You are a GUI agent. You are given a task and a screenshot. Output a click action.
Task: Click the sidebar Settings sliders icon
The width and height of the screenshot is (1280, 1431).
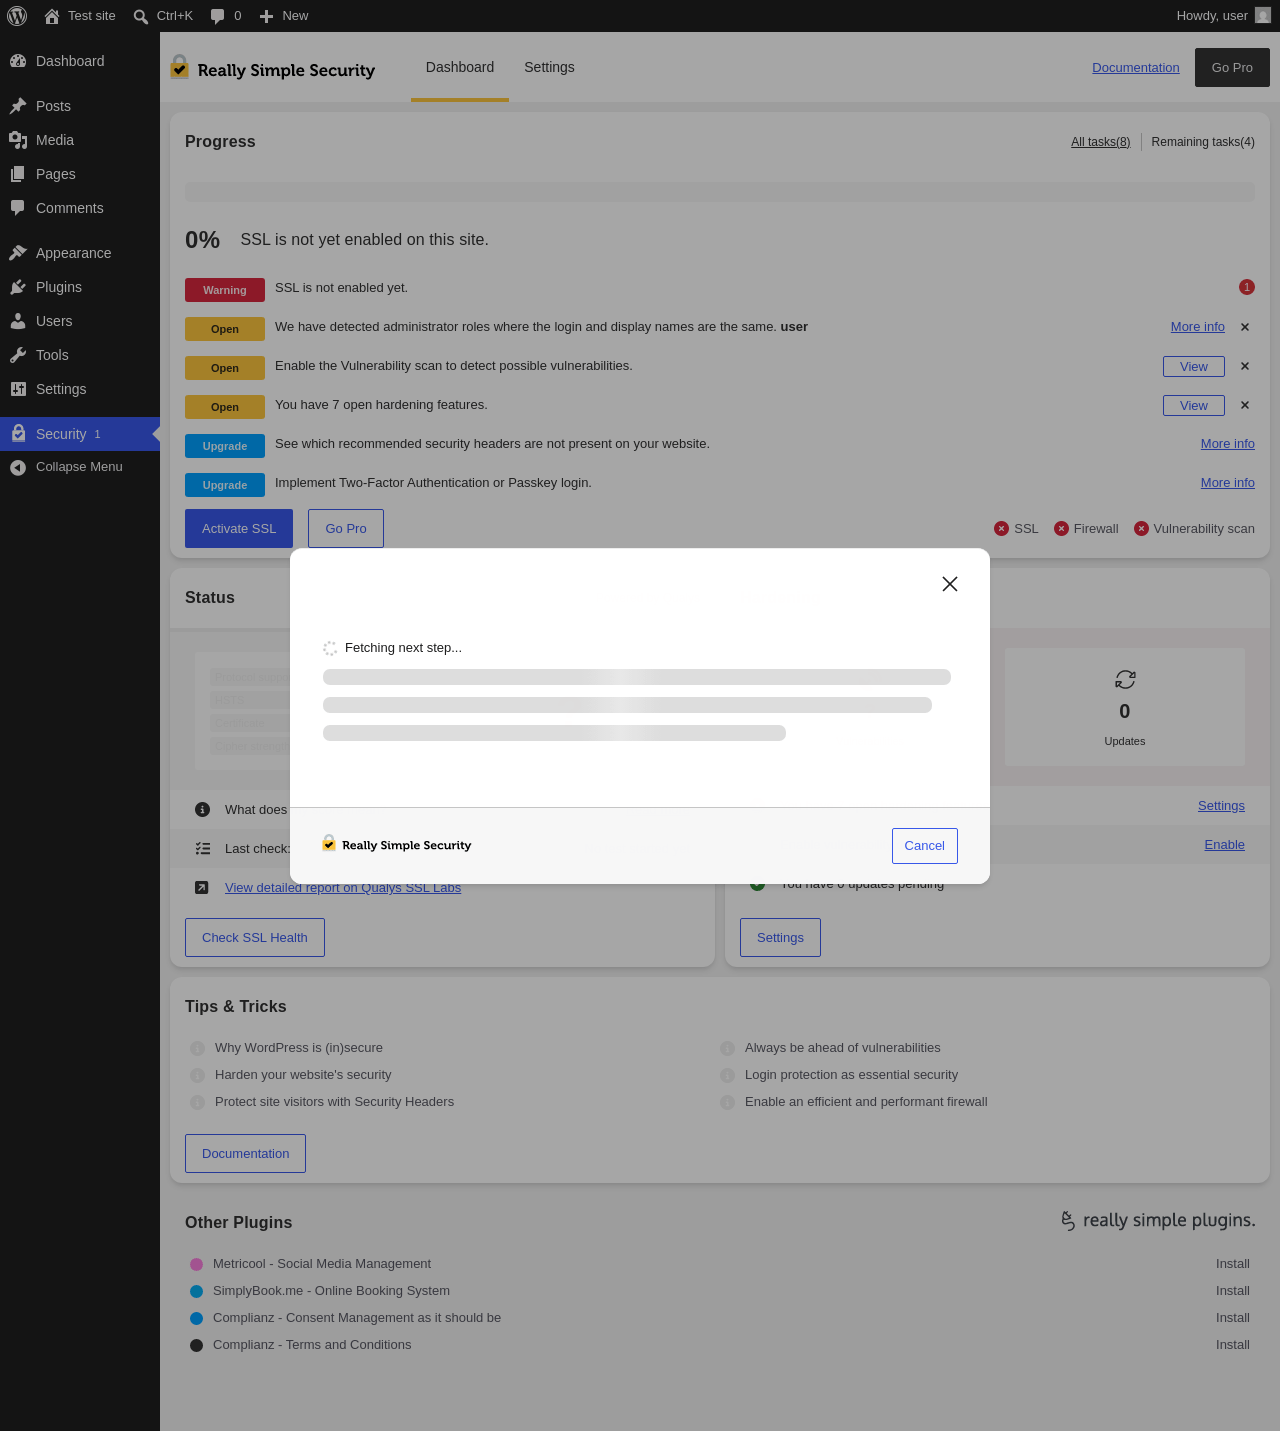(x=18, y=389)
